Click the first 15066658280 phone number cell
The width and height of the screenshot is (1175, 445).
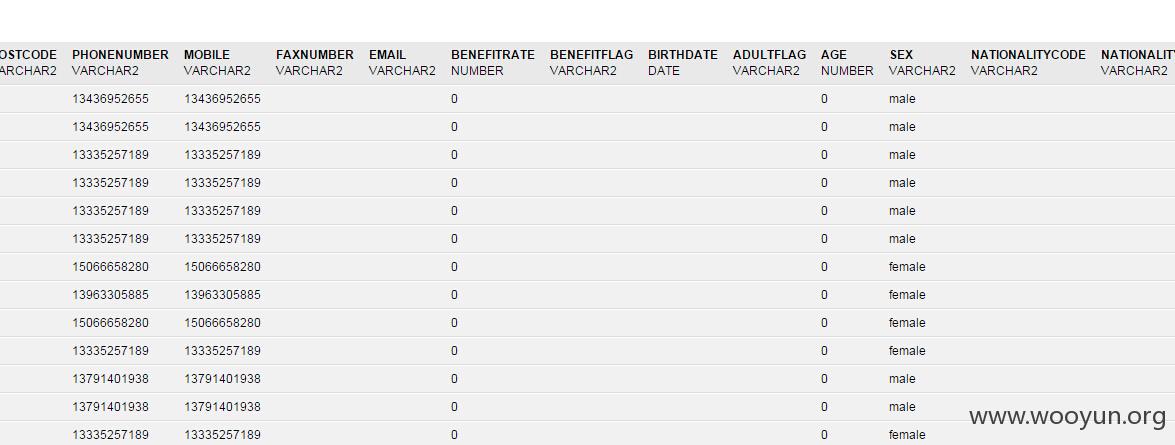coord(110,267)
